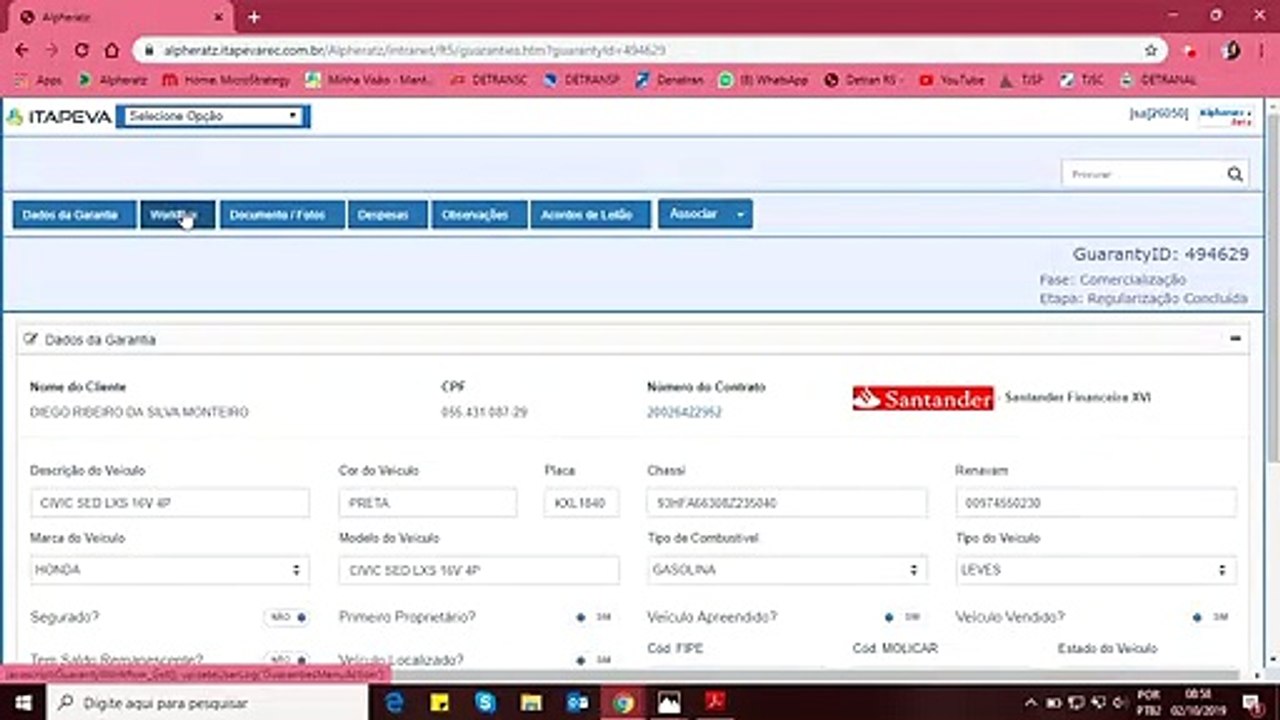This screenshot has width=1280, height=720.
Task: Open YouTube bookmark
Action: click(x=951, y=80)
